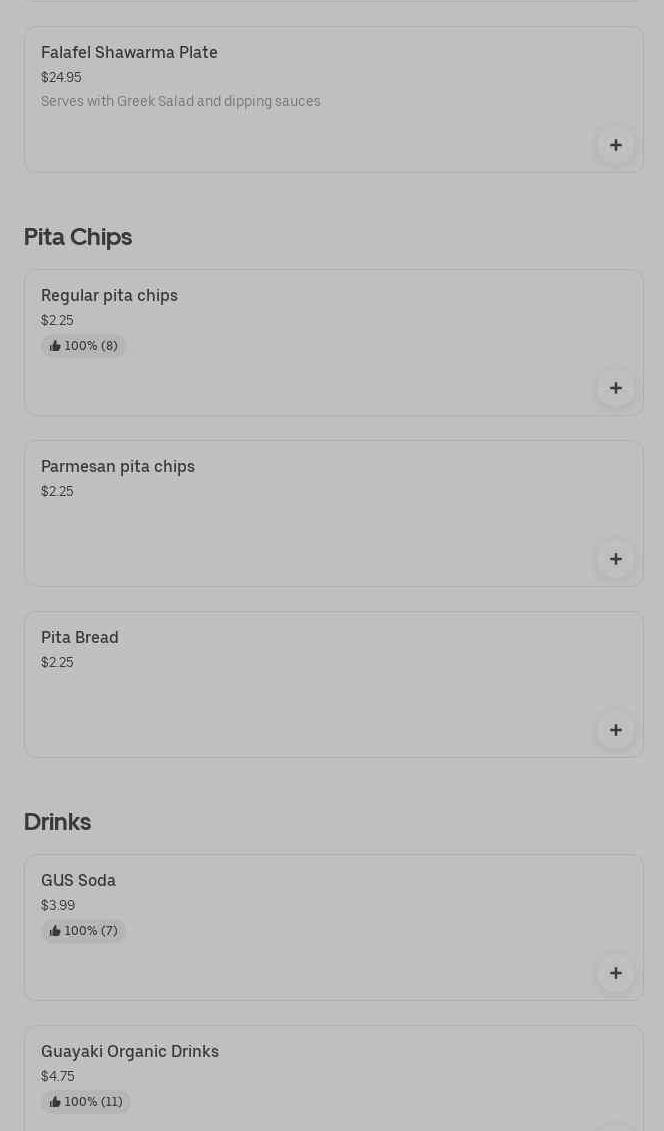The width and height of the screenshot is (664, 1131).
Task: Add Pita Bread to cart
Action: [615, 730]
